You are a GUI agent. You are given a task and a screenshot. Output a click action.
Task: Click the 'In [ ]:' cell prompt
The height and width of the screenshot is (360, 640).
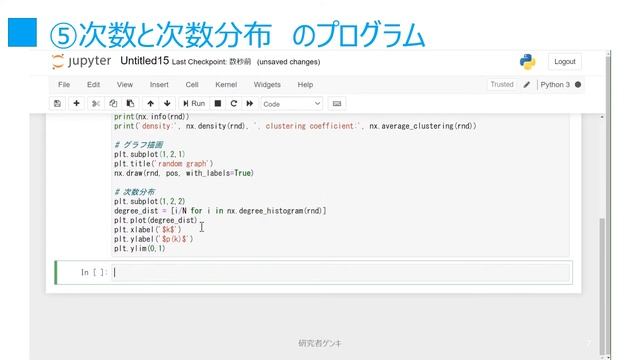tap(94, 272)
